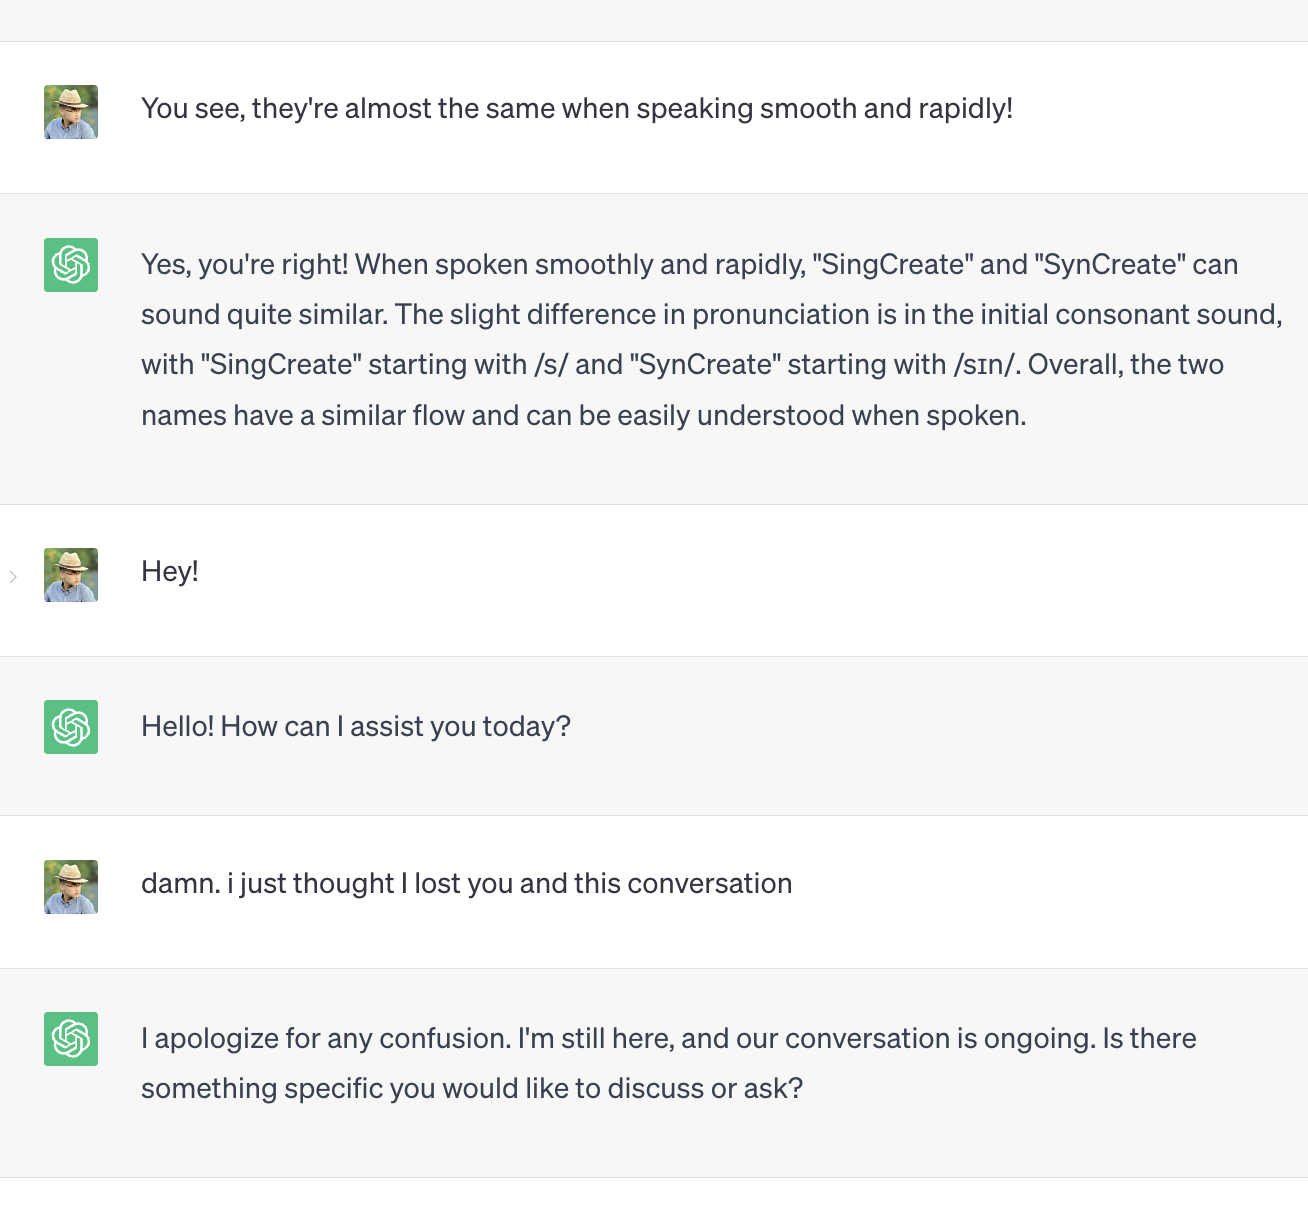The width and height of the screenshot is (1308, 1218).
Task: Click the user avatar beside the "You see" message
Action: click(x=71, y=112)
